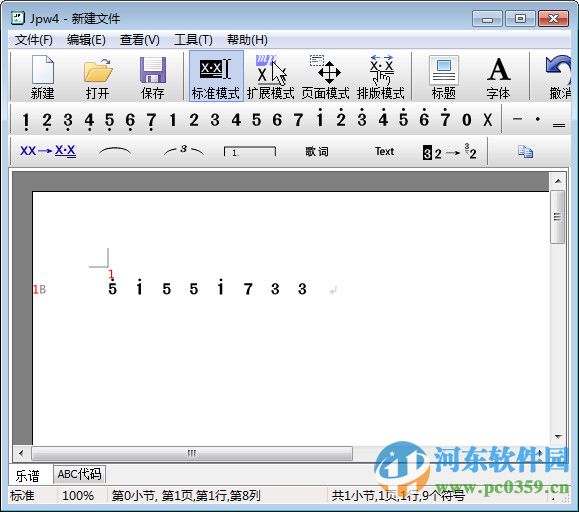Insert middle-octave note 6 without dots

[x=277, y=120]
